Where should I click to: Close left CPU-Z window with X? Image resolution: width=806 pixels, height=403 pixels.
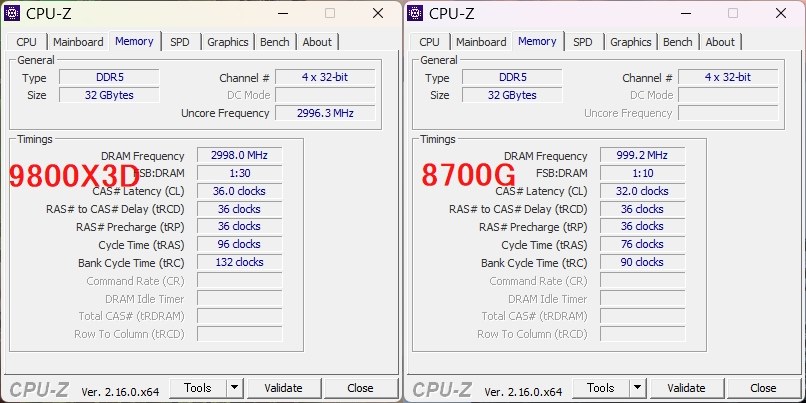click(x=378, y=13)
